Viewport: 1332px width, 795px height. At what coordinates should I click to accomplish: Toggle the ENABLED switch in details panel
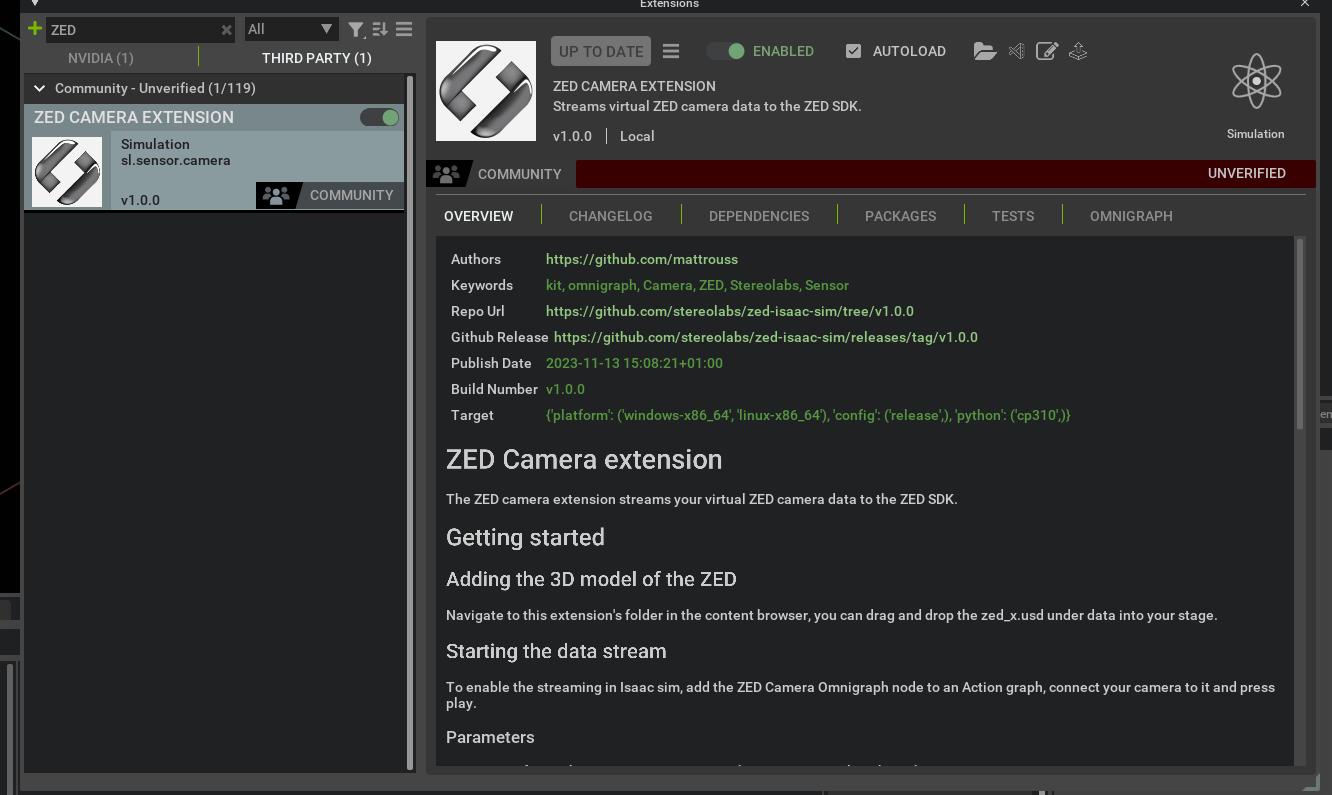coord(726,51)
